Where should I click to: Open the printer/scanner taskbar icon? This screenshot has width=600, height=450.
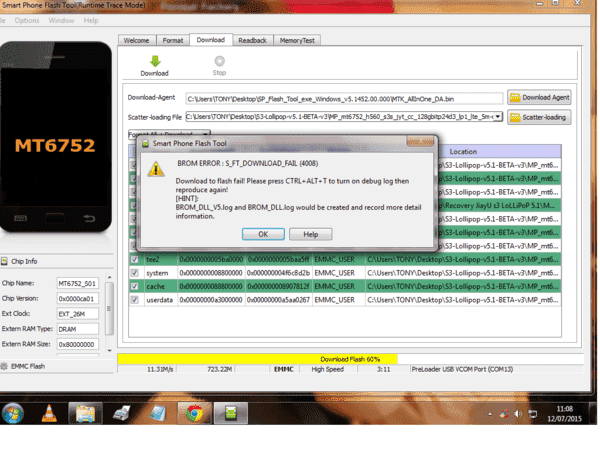pyautogui.click(x=122, y=413)
